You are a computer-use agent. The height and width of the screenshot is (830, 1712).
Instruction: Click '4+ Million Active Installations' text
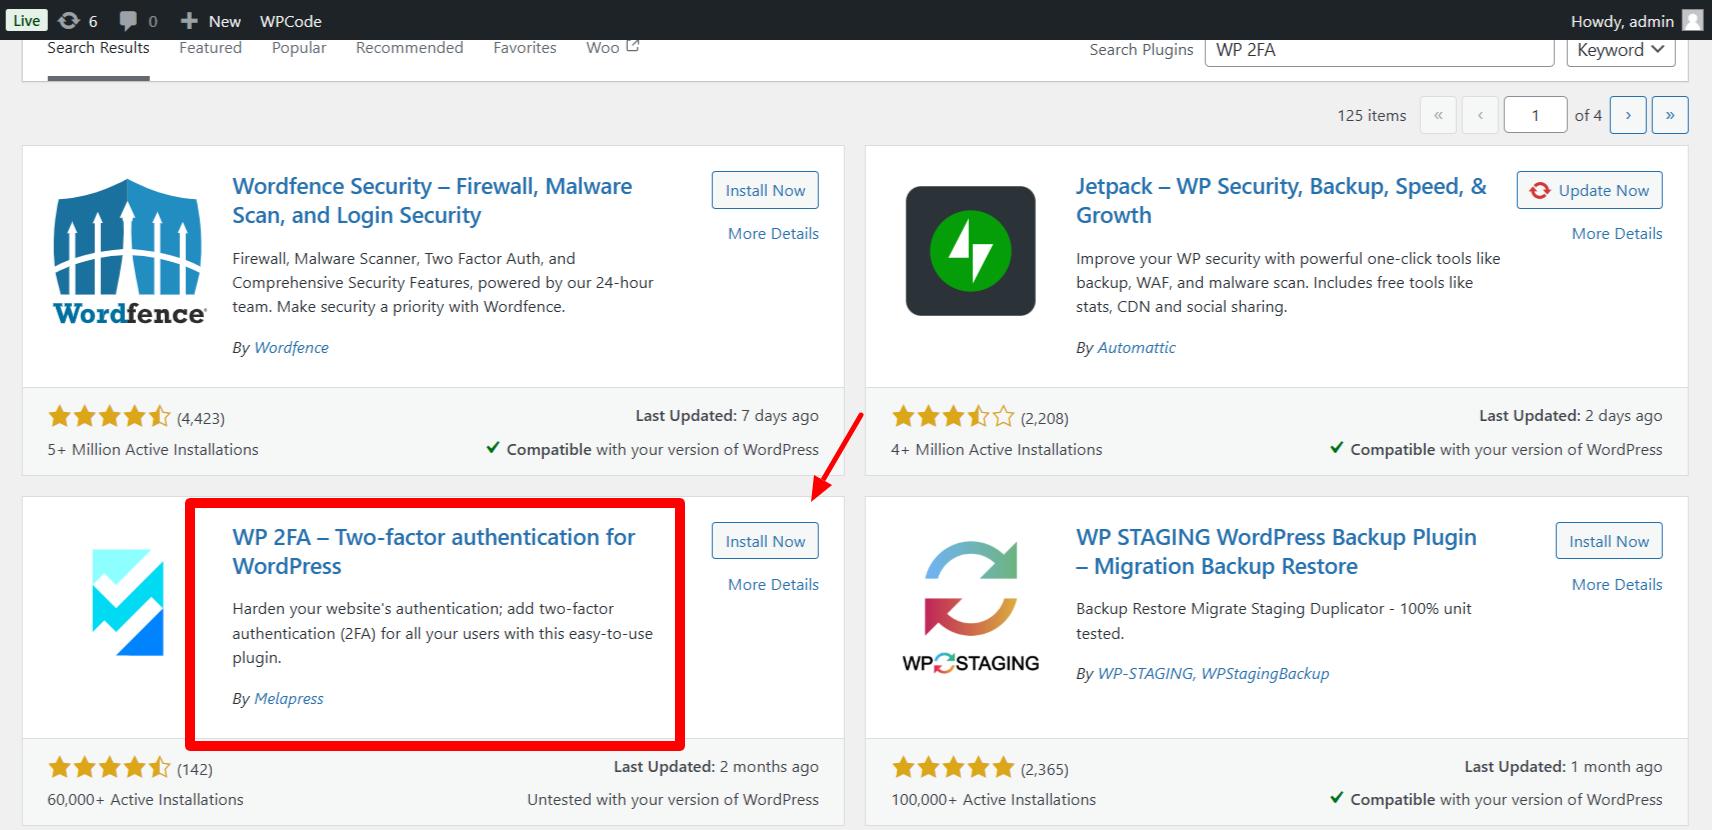click(996, 449)
